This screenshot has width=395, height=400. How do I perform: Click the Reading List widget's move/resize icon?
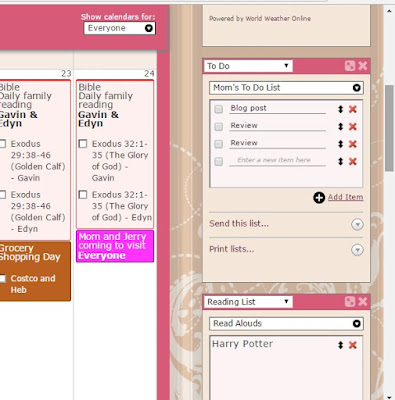pos(350,302)
